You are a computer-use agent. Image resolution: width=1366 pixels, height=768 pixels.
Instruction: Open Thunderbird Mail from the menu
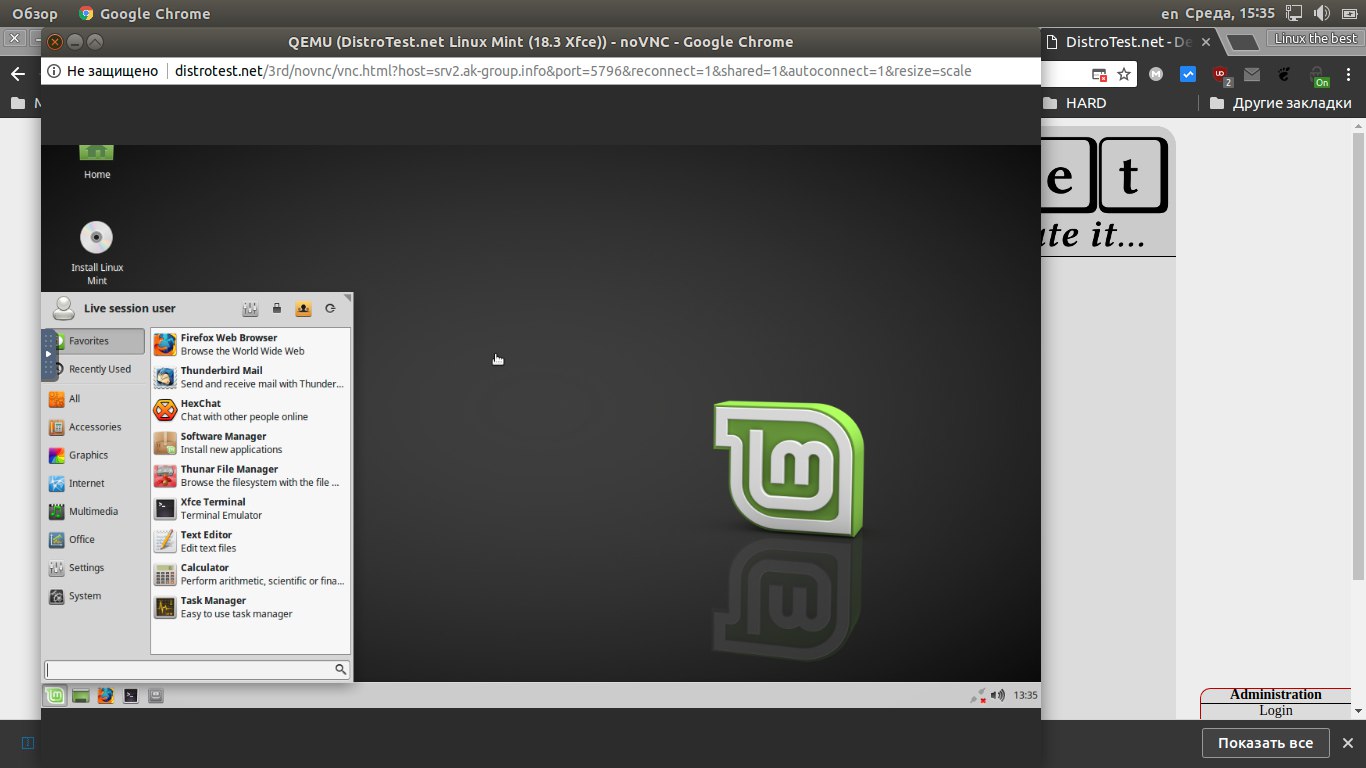tap(250, 377)
